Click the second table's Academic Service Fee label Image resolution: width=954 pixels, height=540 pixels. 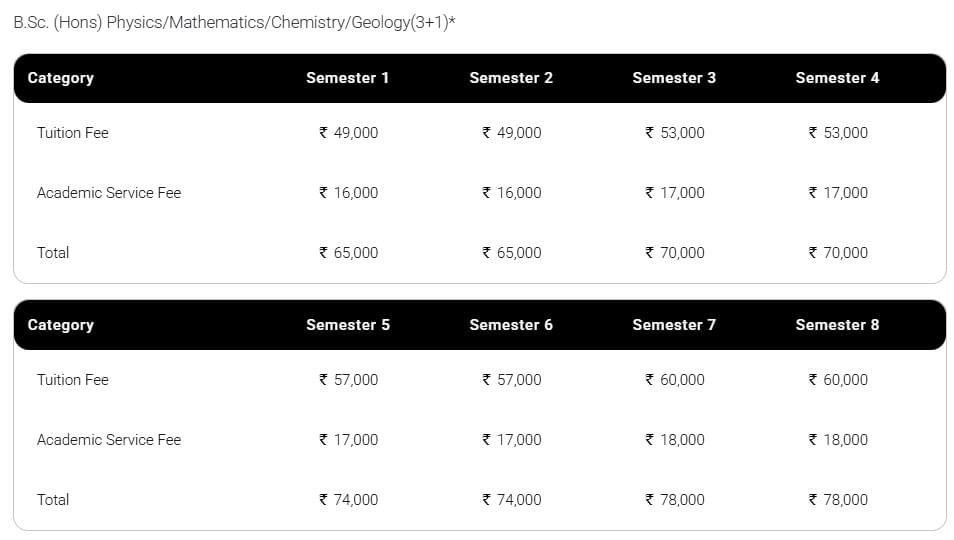click(109, 440)
